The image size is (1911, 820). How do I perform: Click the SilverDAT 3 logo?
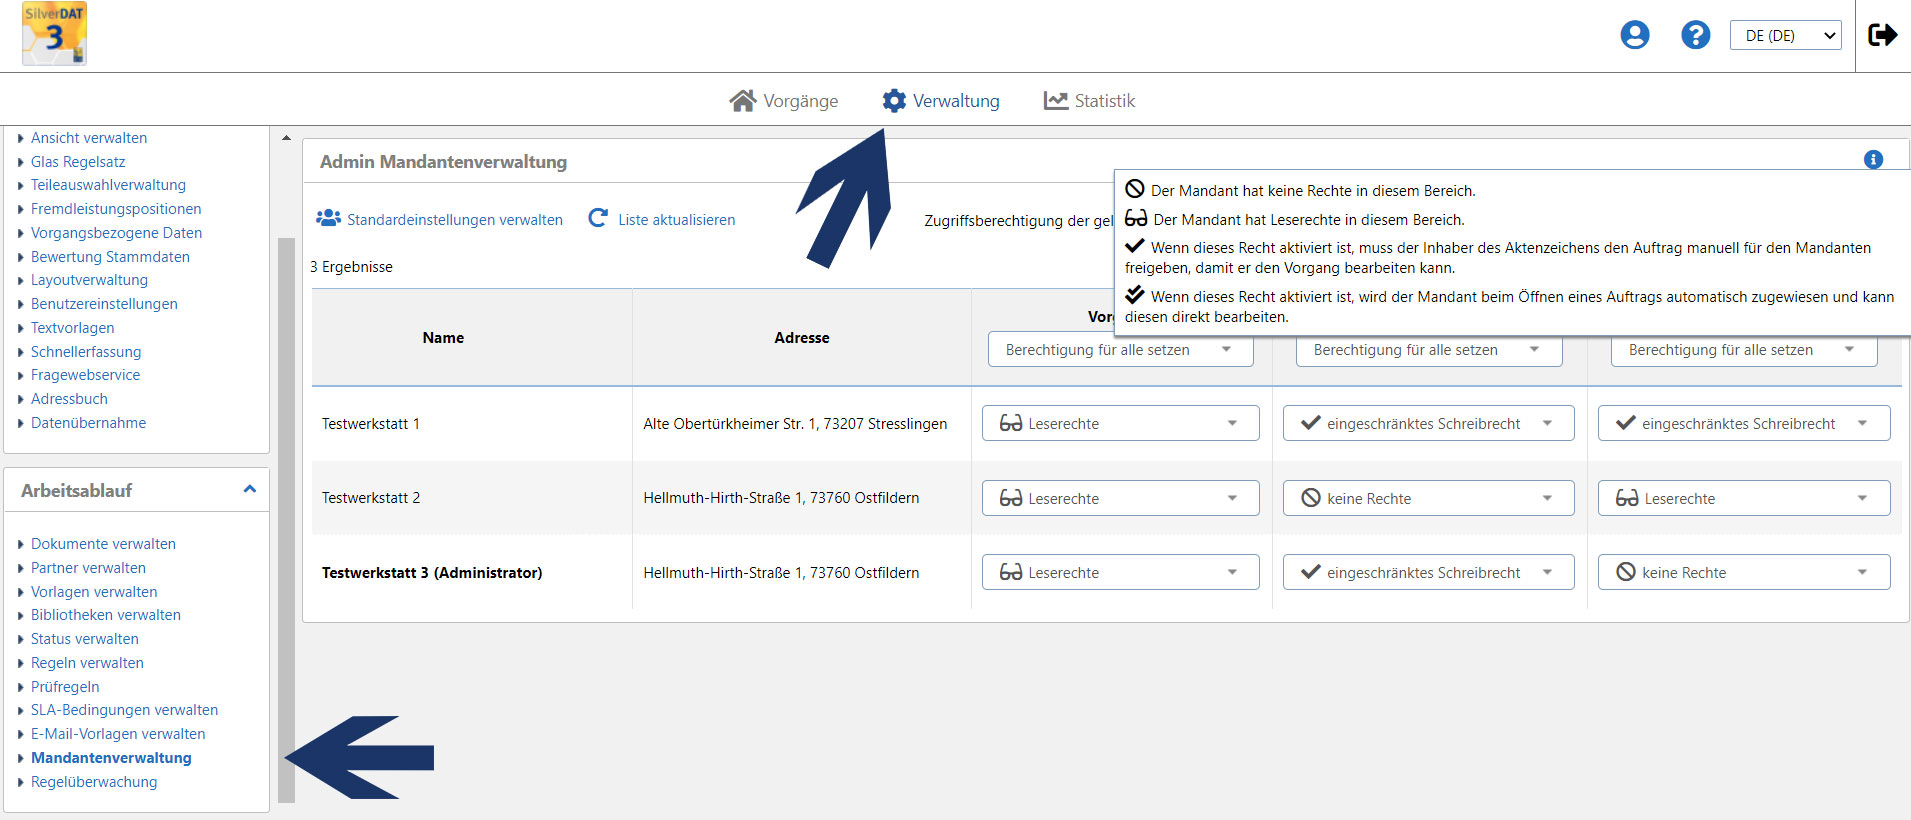click(54, 34)
